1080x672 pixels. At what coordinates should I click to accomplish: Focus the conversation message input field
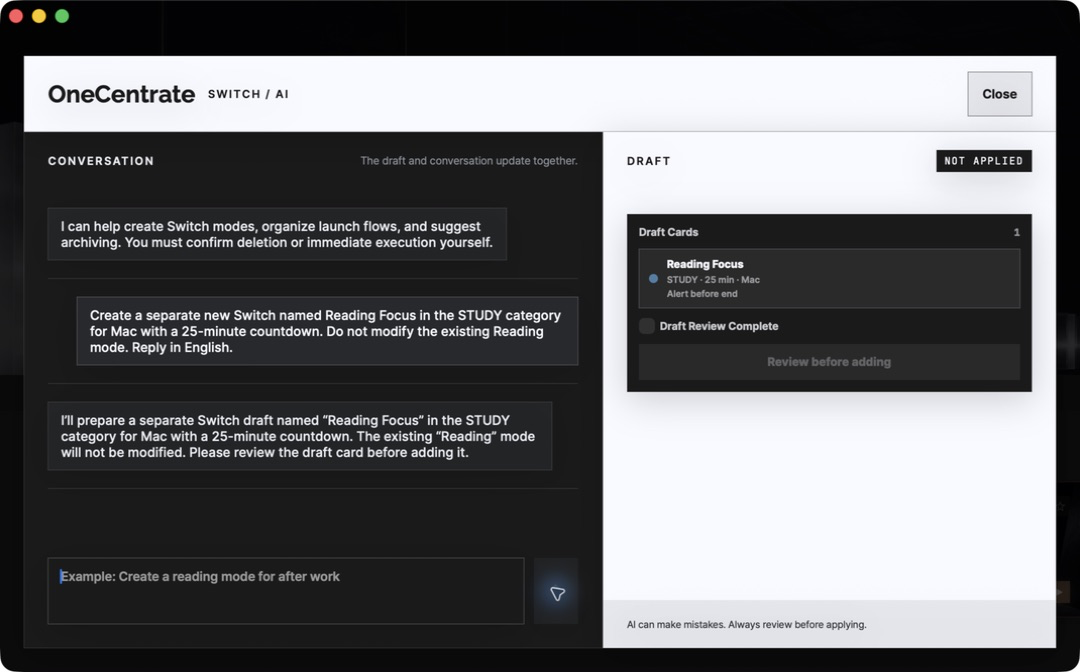click(x=286, y=591)
